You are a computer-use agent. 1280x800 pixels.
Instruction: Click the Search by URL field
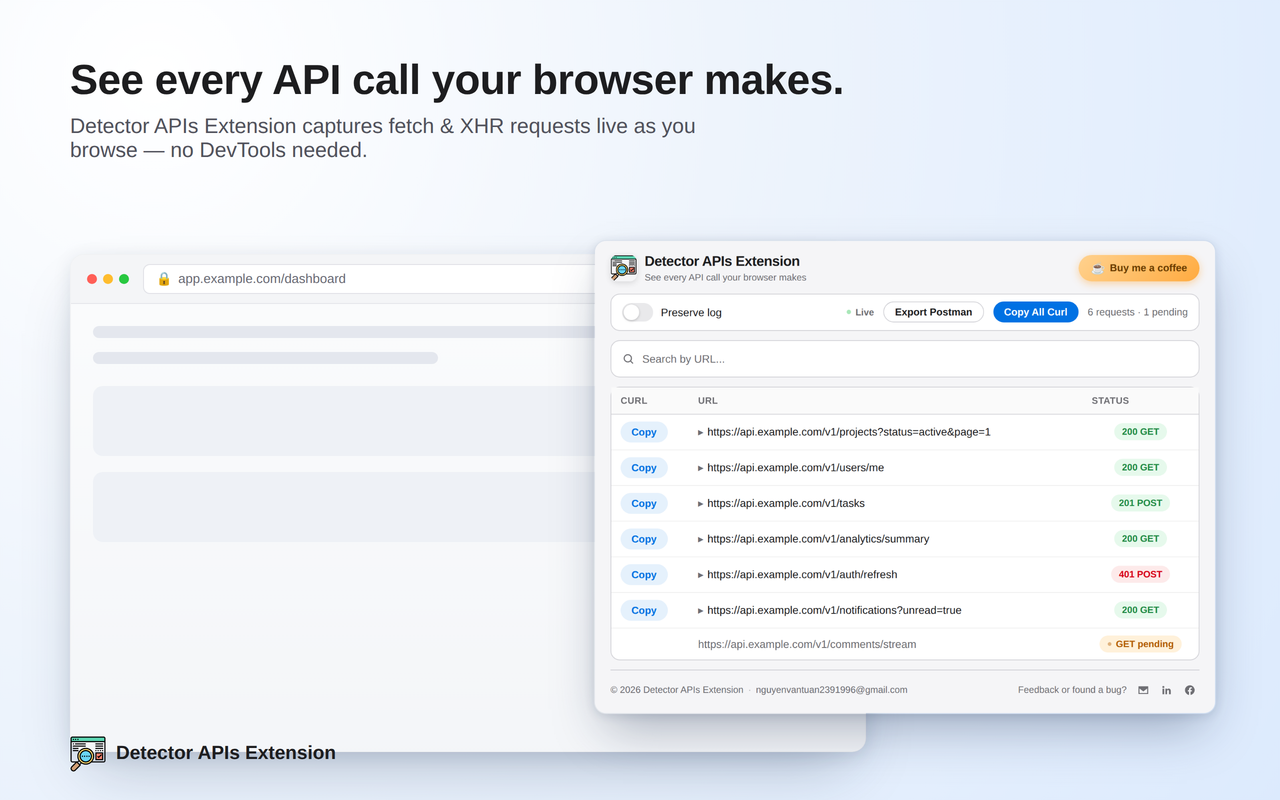(905, 359)
